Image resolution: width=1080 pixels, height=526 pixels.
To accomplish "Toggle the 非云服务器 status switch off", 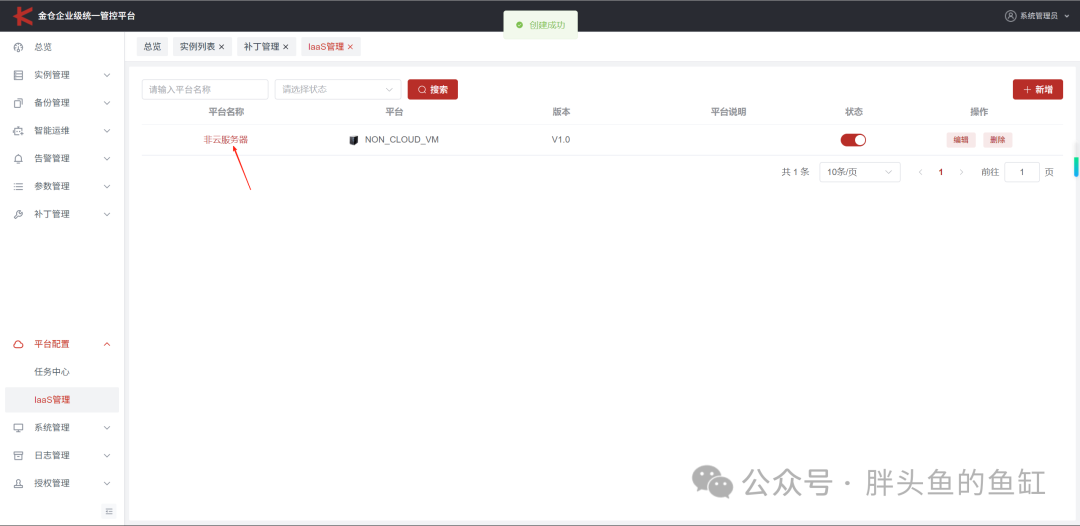I will pyautogui.click(x=853, y=140).
